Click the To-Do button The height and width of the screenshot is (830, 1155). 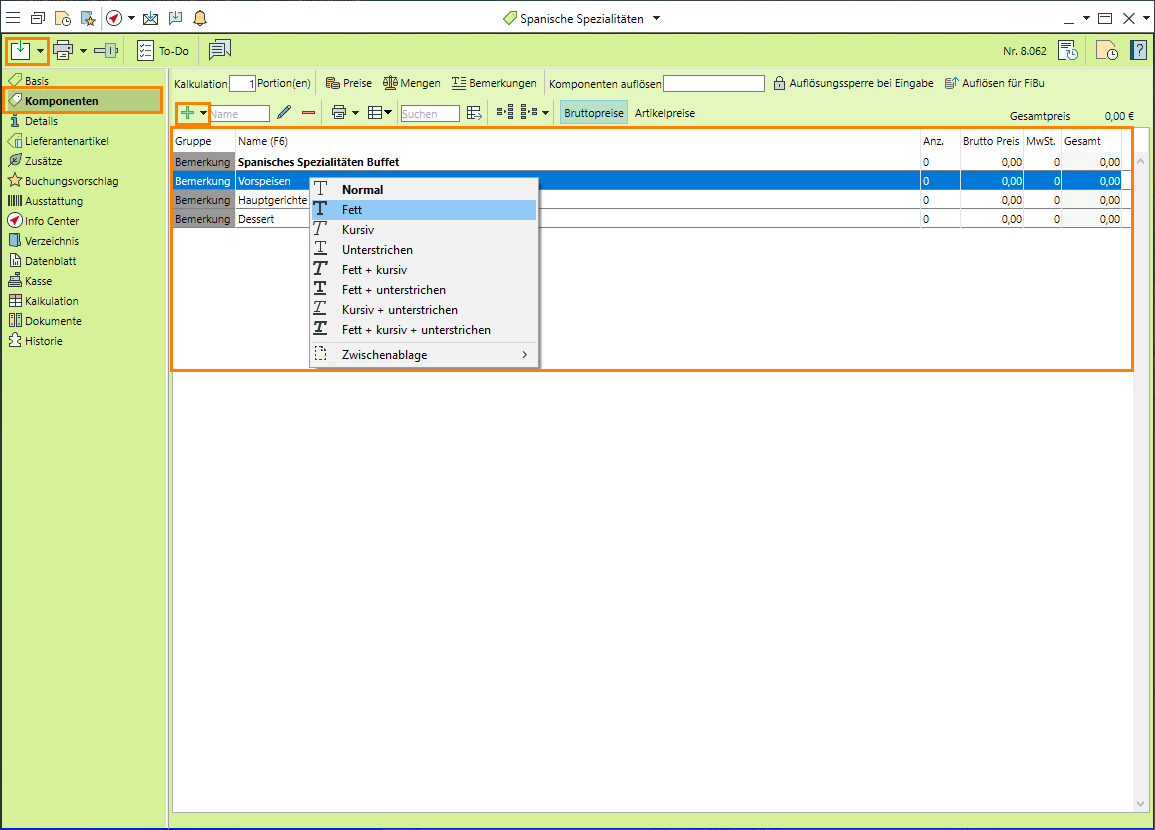click(x=163, y=50)
